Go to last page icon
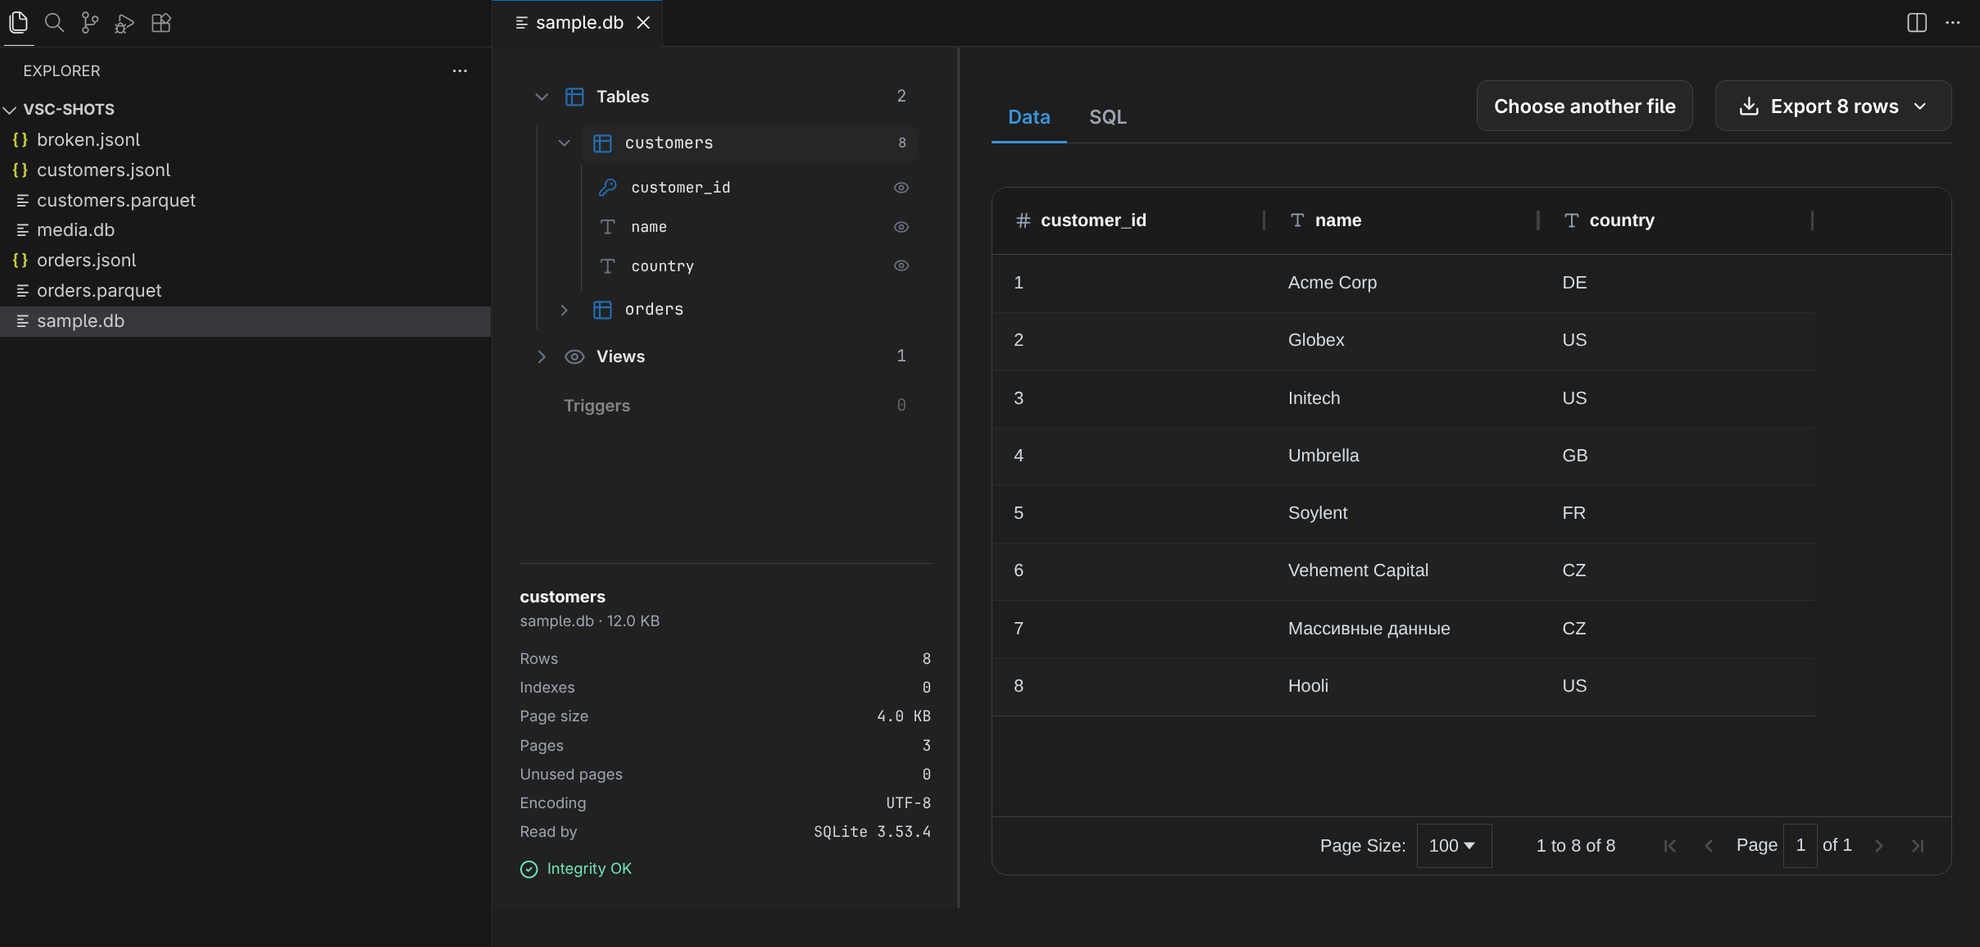Image resolution: width=1980 pixels, height=947 pixels. tap(1918, 846)
